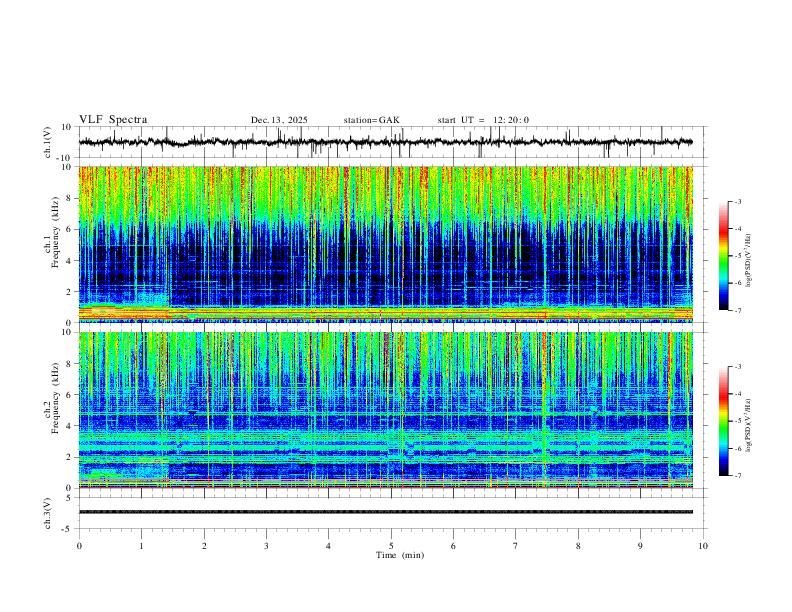Click the 'start UT = 12:20:0' text
The image size is (792, 612).
[483, 120]
